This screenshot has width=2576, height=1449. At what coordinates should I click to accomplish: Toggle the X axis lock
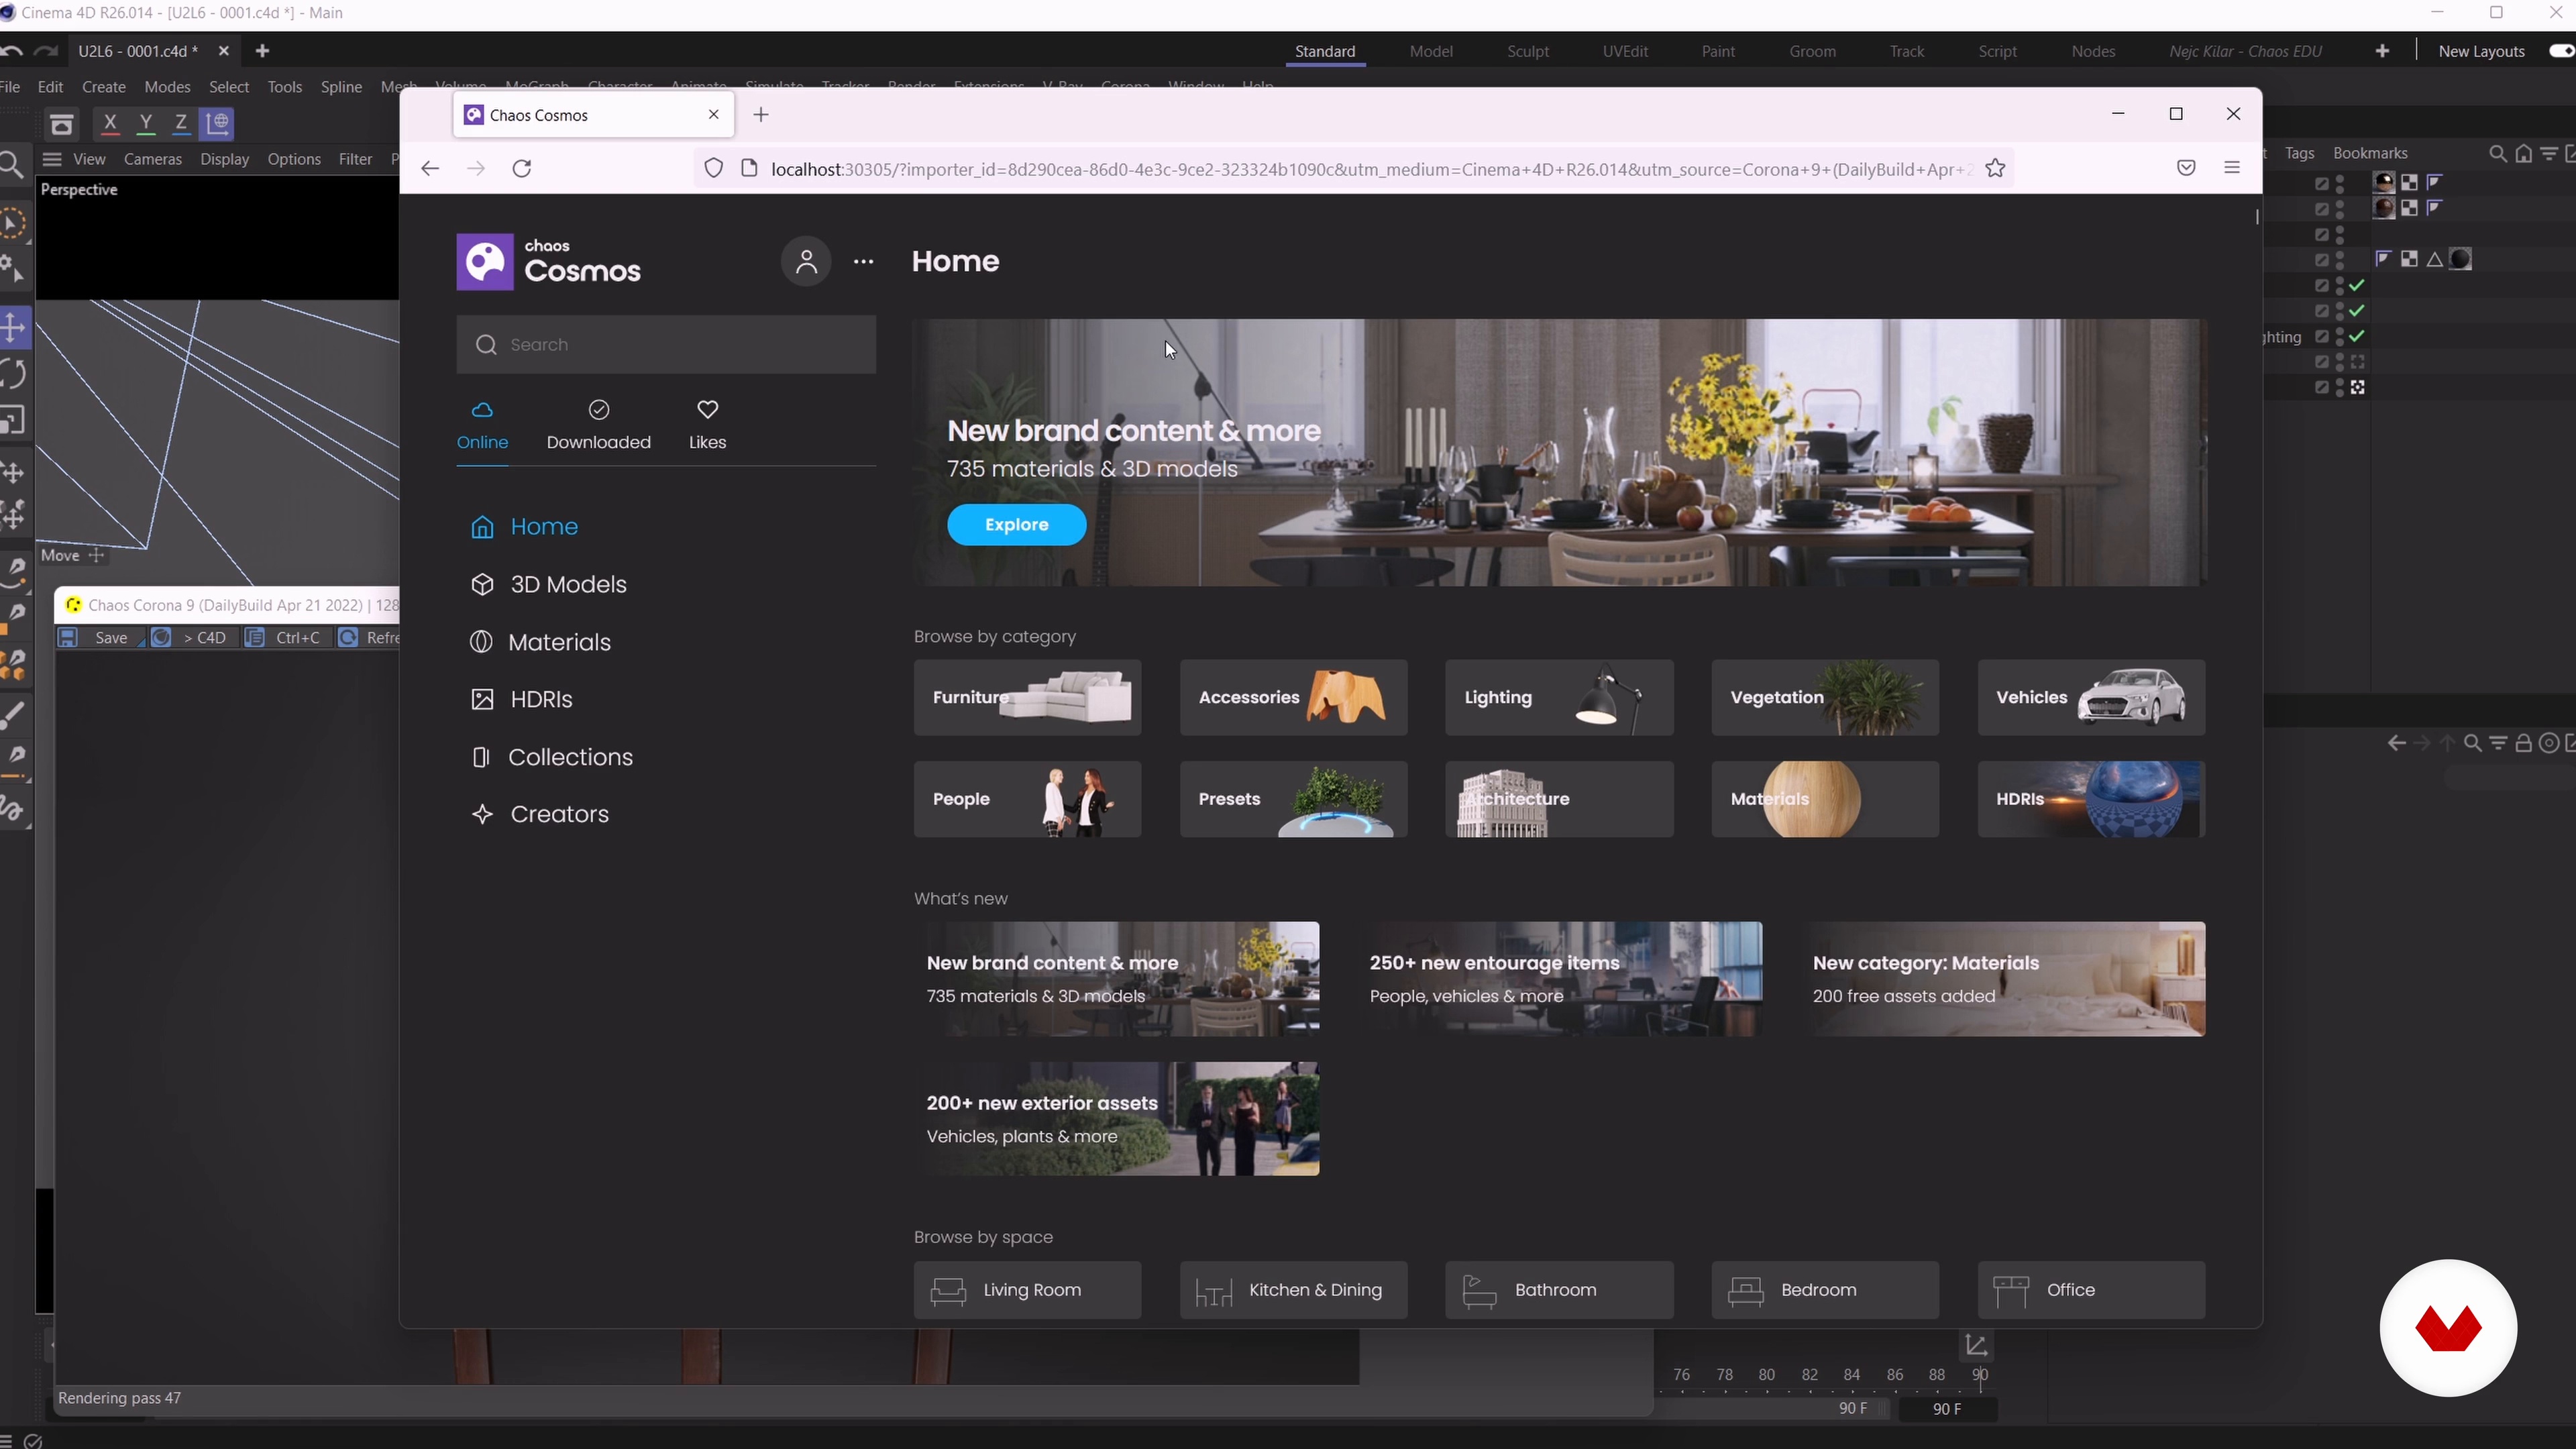(110, 124)
